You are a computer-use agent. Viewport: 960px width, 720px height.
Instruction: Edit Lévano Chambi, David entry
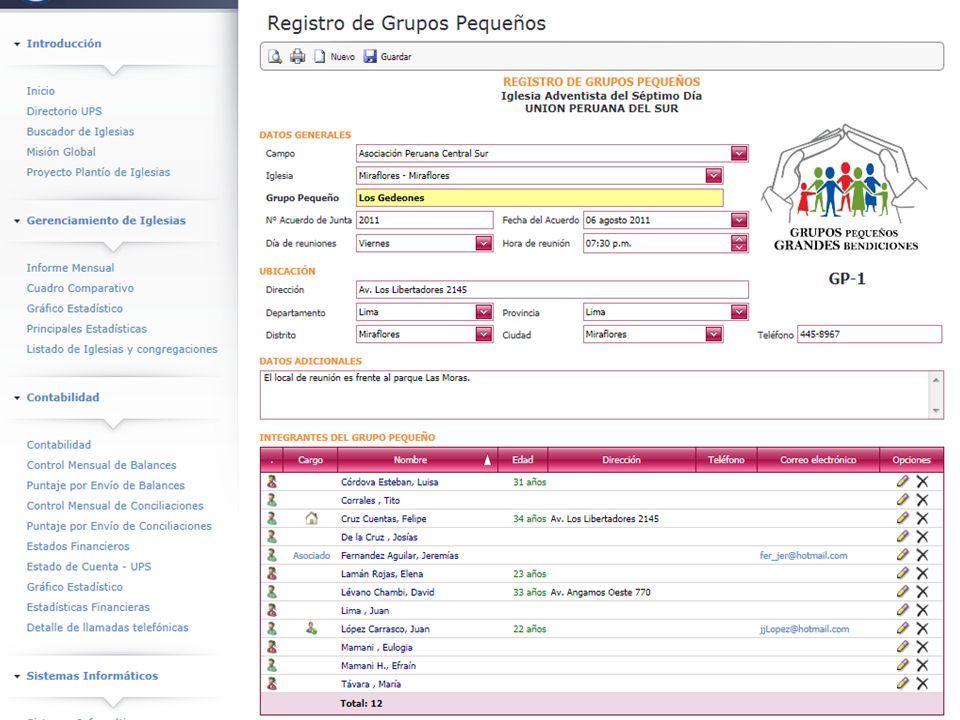coord(902,591)
